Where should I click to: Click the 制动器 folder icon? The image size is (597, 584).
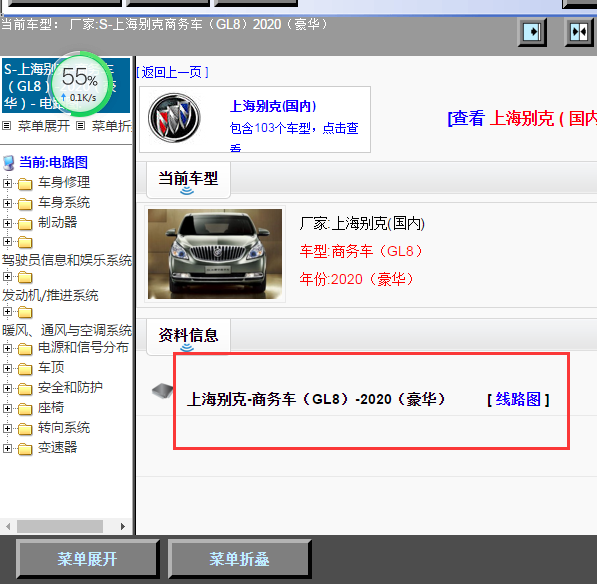25,224
